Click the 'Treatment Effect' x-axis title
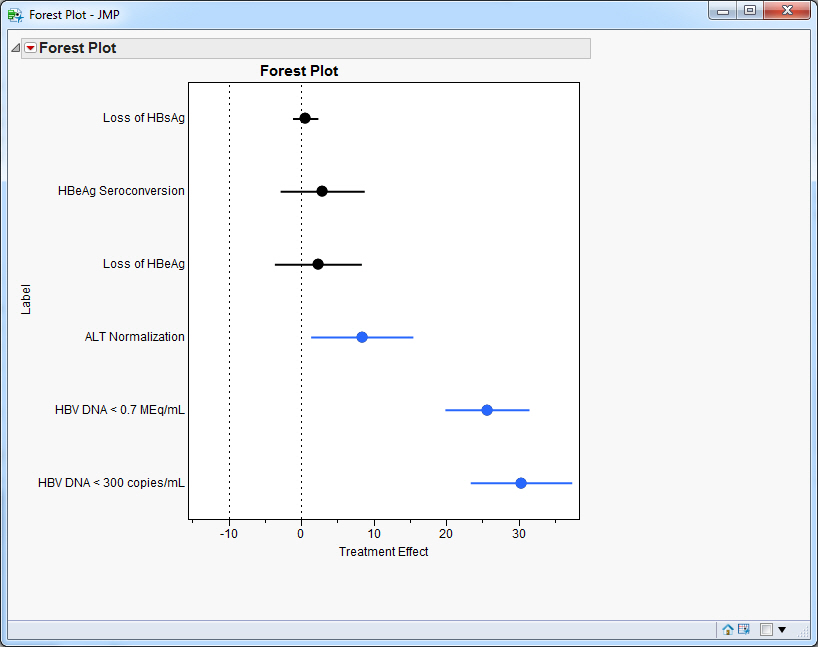 (383, 552)
